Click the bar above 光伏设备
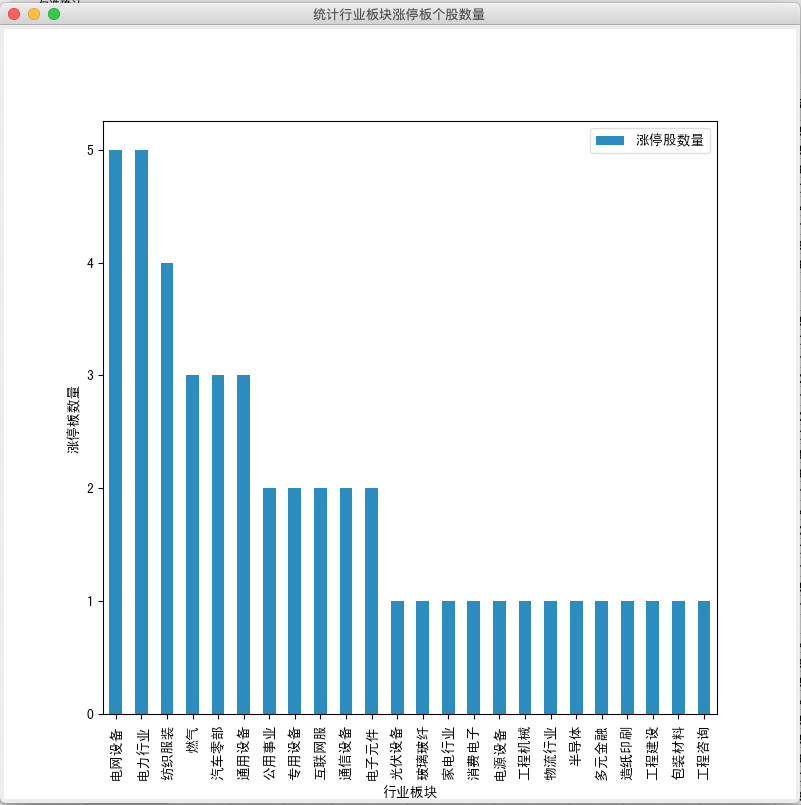Viewport: 801px width, 805px height. (x=397, y=658)
